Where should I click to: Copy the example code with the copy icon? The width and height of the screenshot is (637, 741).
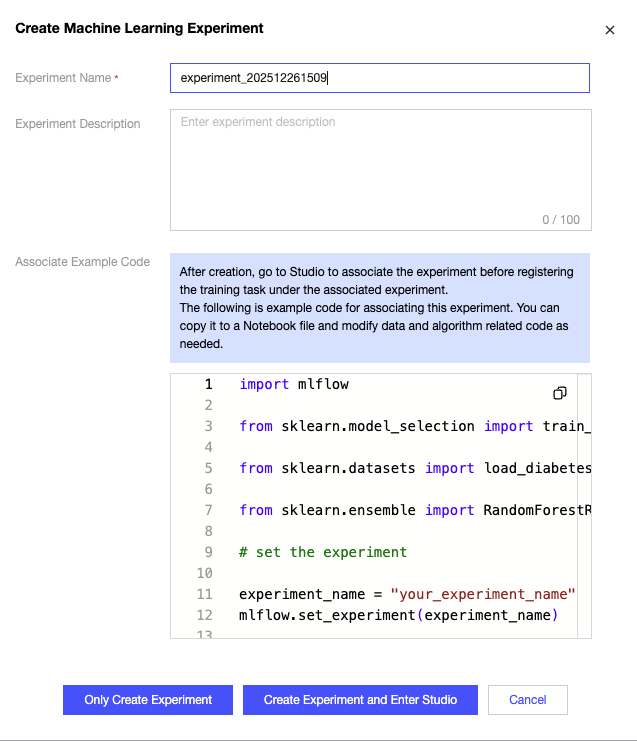560,393
